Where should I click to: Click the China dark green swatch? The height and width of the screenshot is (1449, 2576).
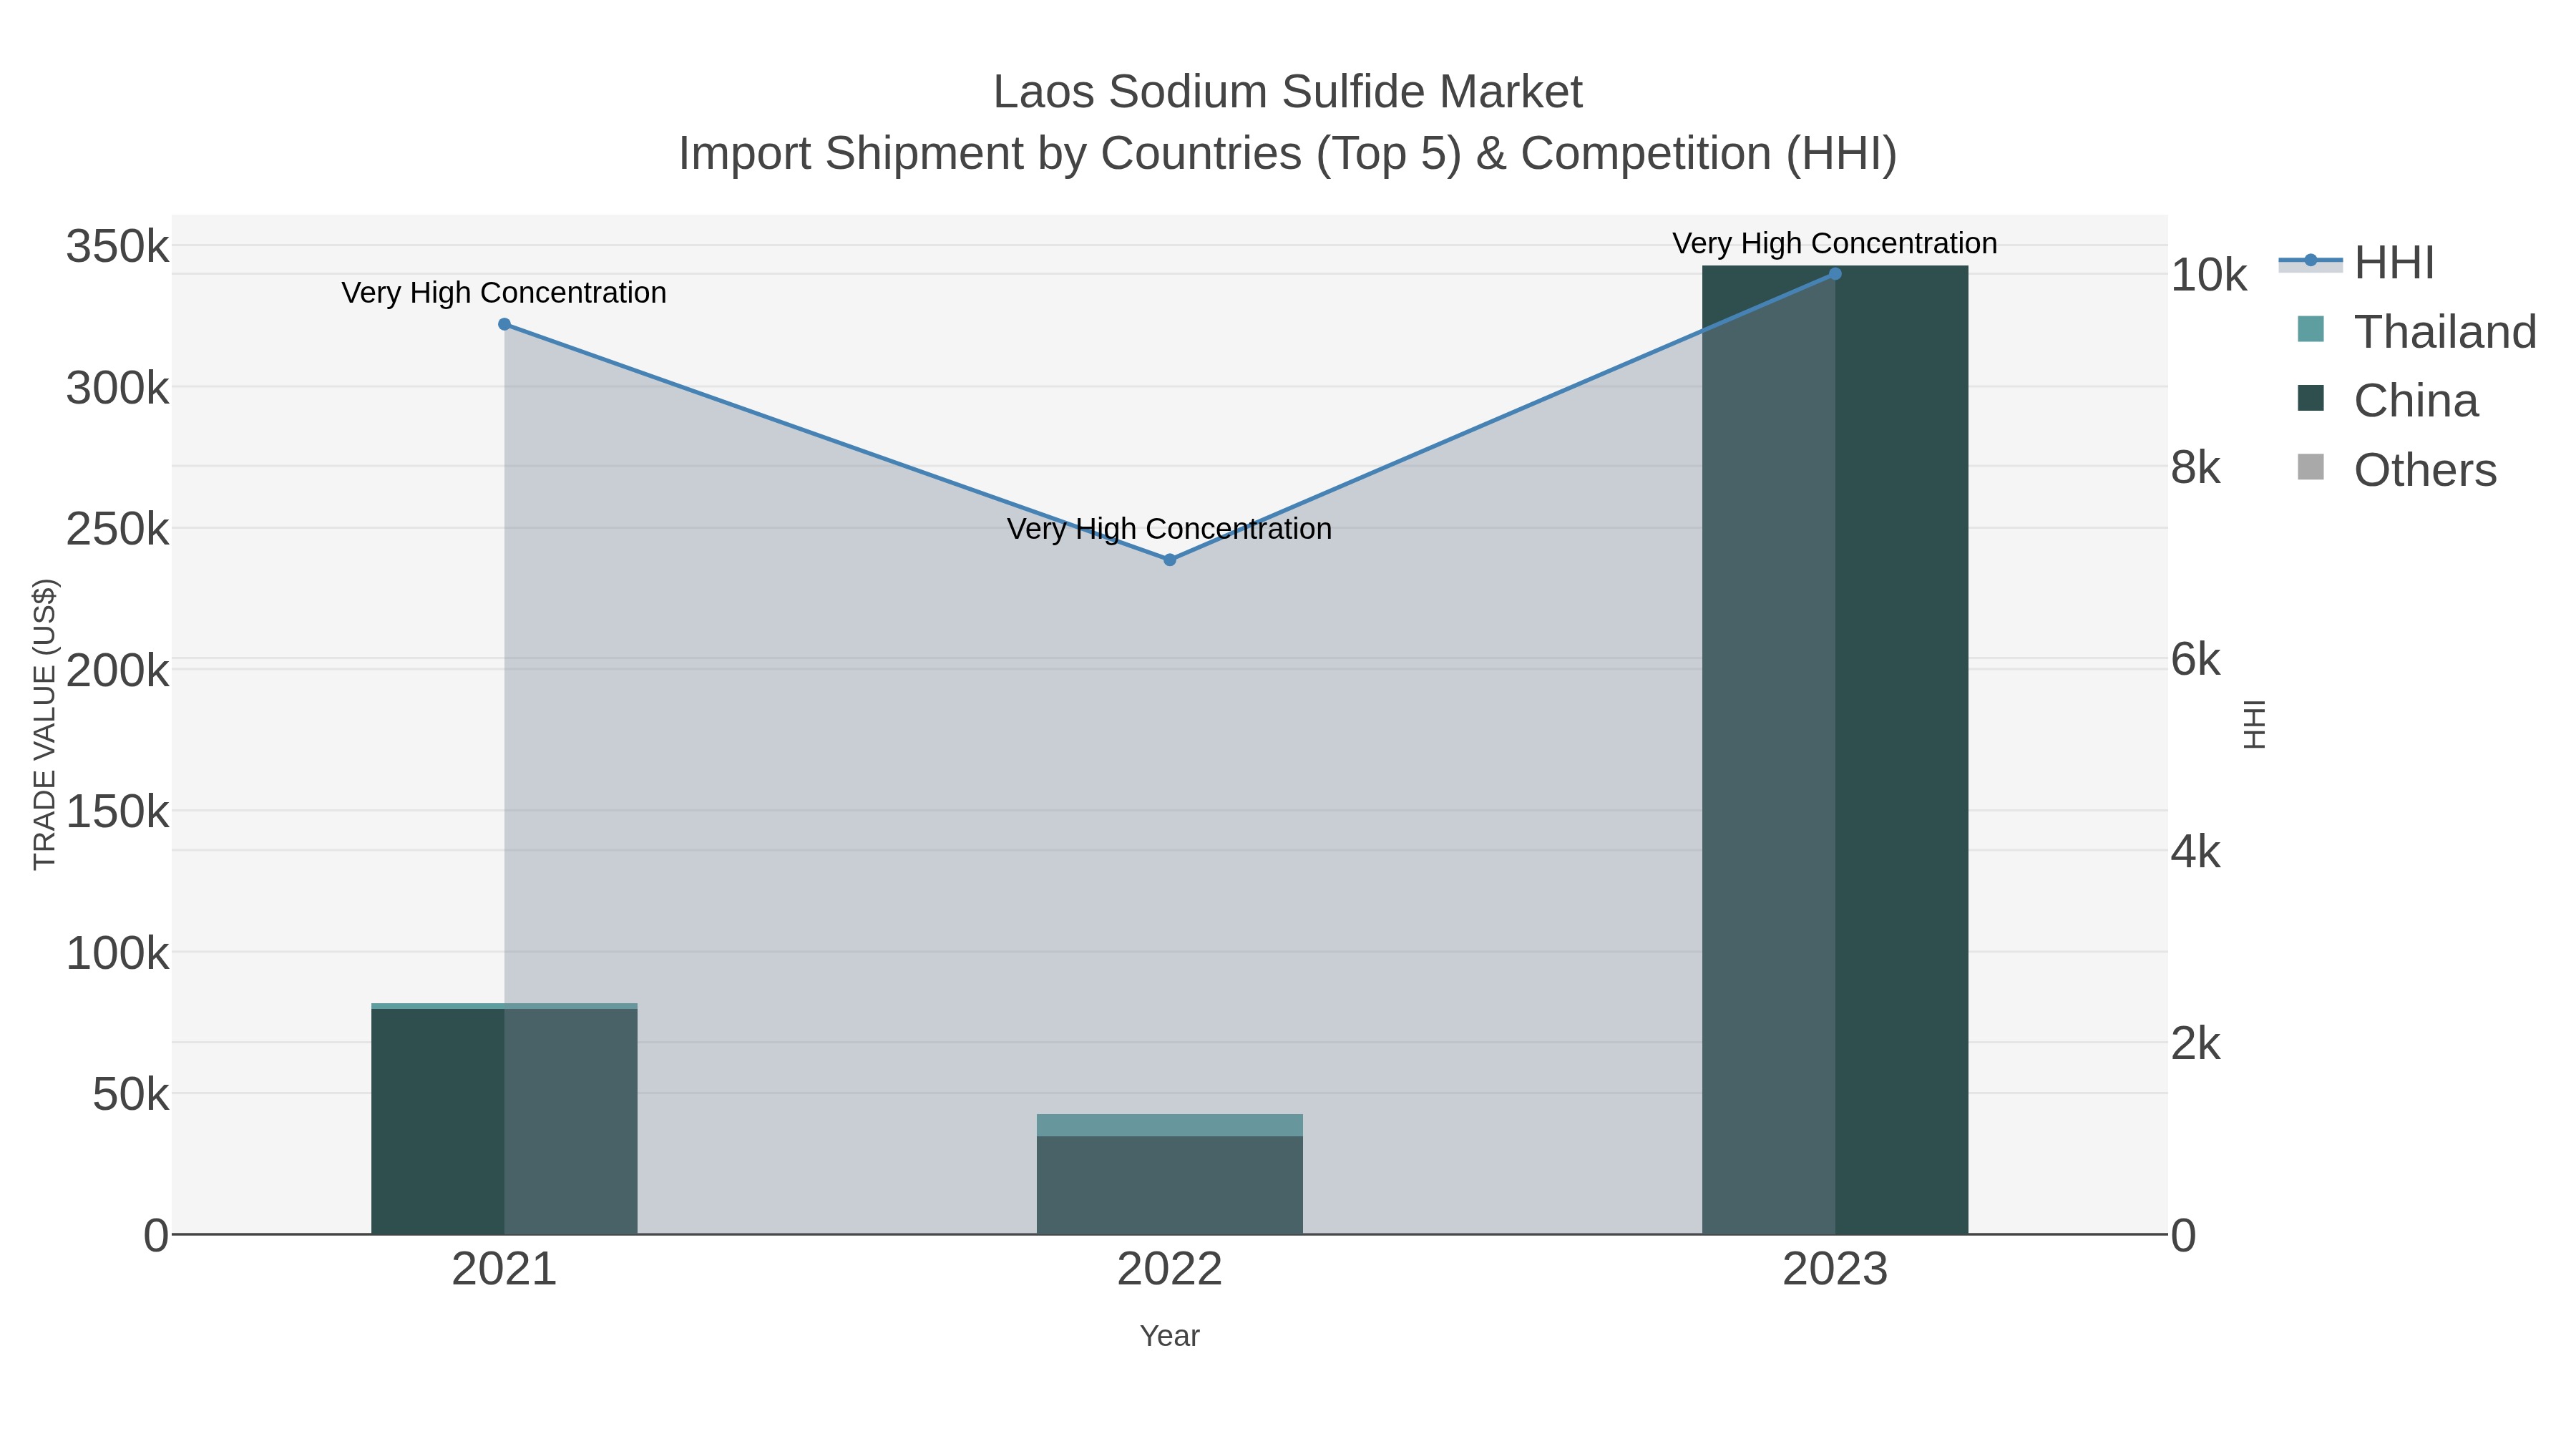[x=2311, y=398]
